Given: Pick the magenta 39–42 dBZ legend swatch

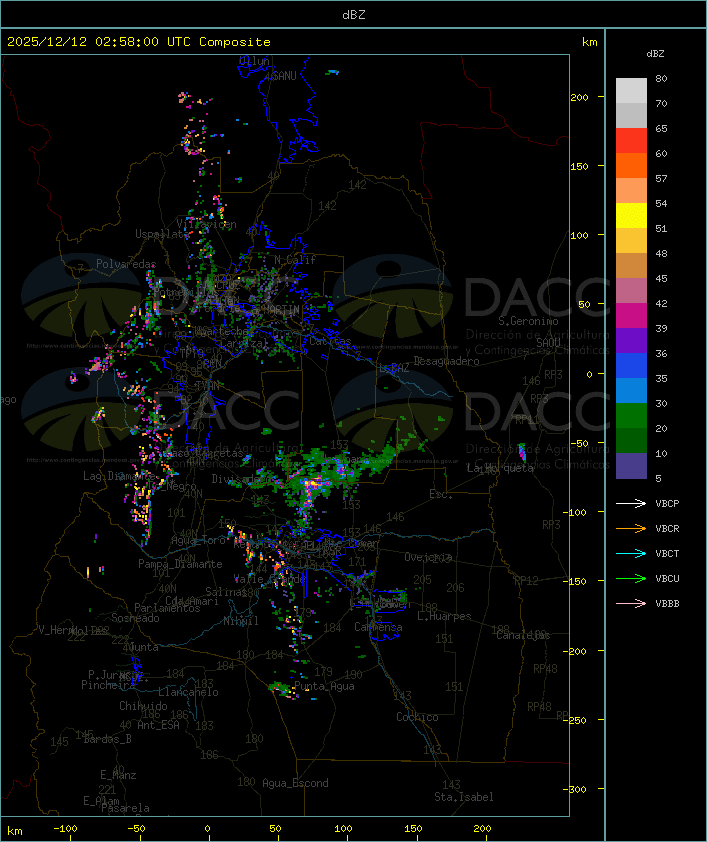Looking at the screenshot, I should coord(631,315).
